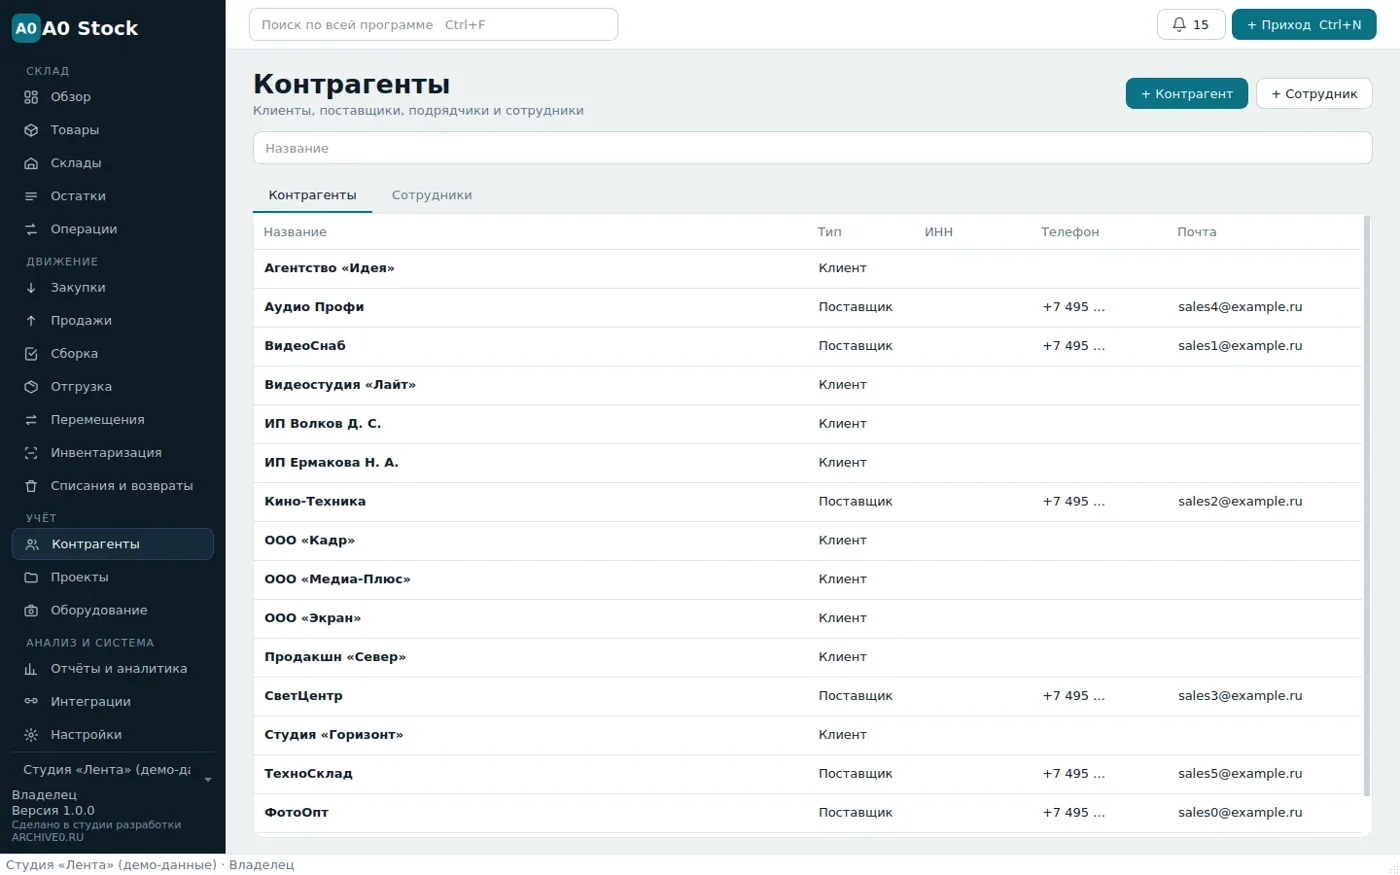Click the Настройки gear icon
The width and height of the screenshot is (1400, 875).
[31, 734]
